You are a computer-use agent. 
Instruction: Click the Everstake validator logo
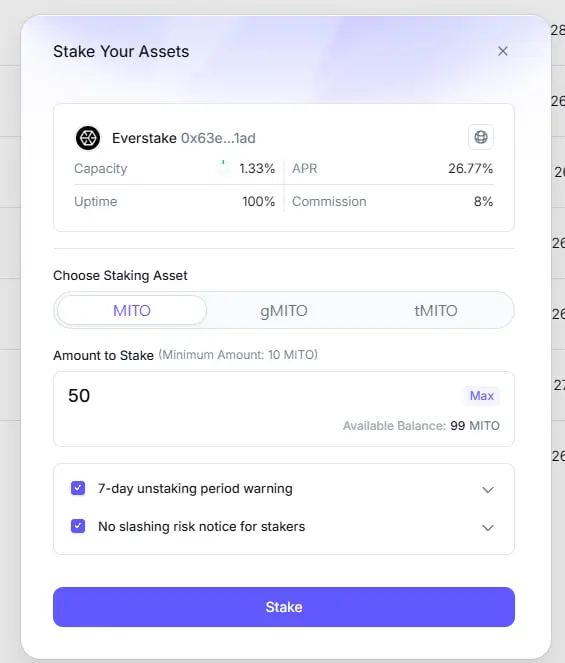point(88,138)
